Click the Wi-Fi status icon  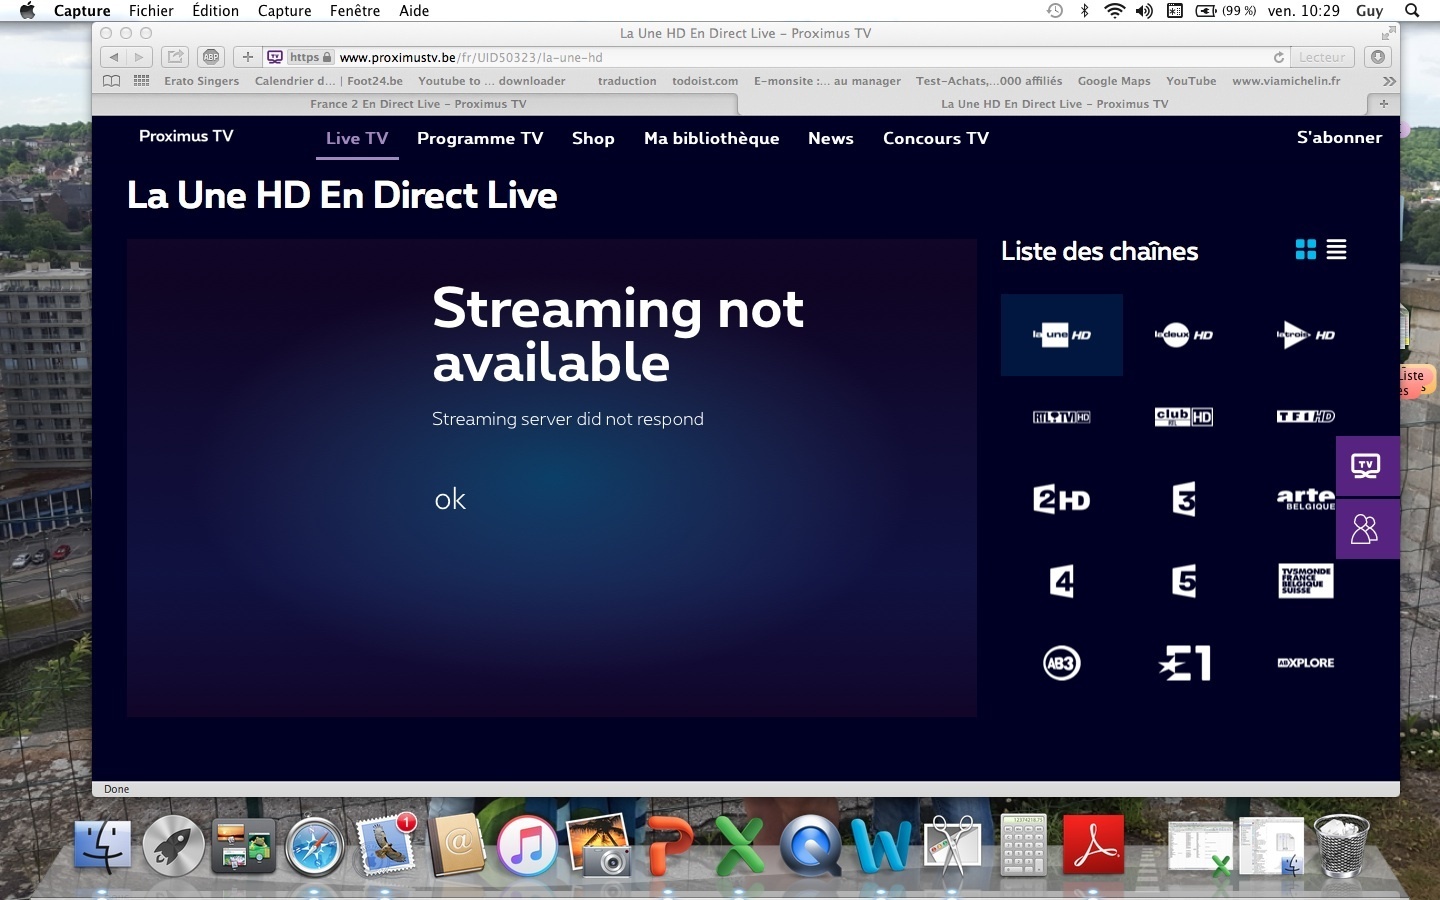[x=1114, y=11]
